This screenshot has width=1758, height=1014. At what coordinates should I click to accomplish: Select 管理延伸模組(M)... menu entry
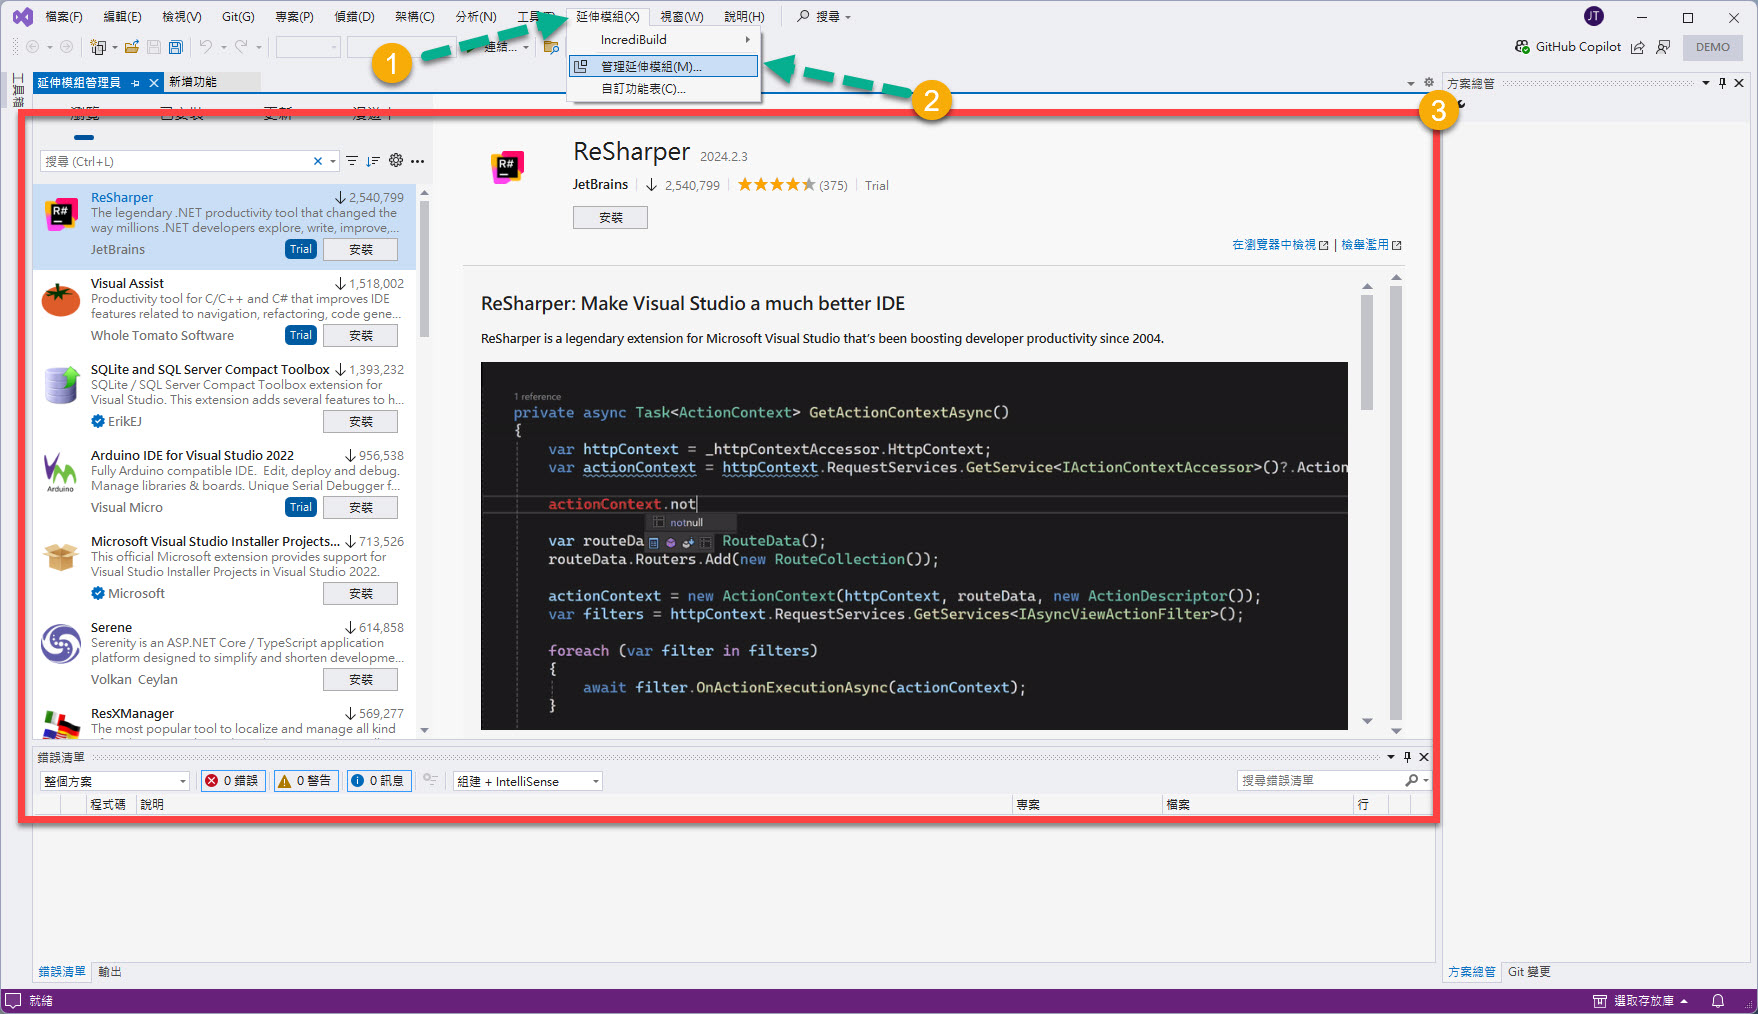tap(664, 66)
